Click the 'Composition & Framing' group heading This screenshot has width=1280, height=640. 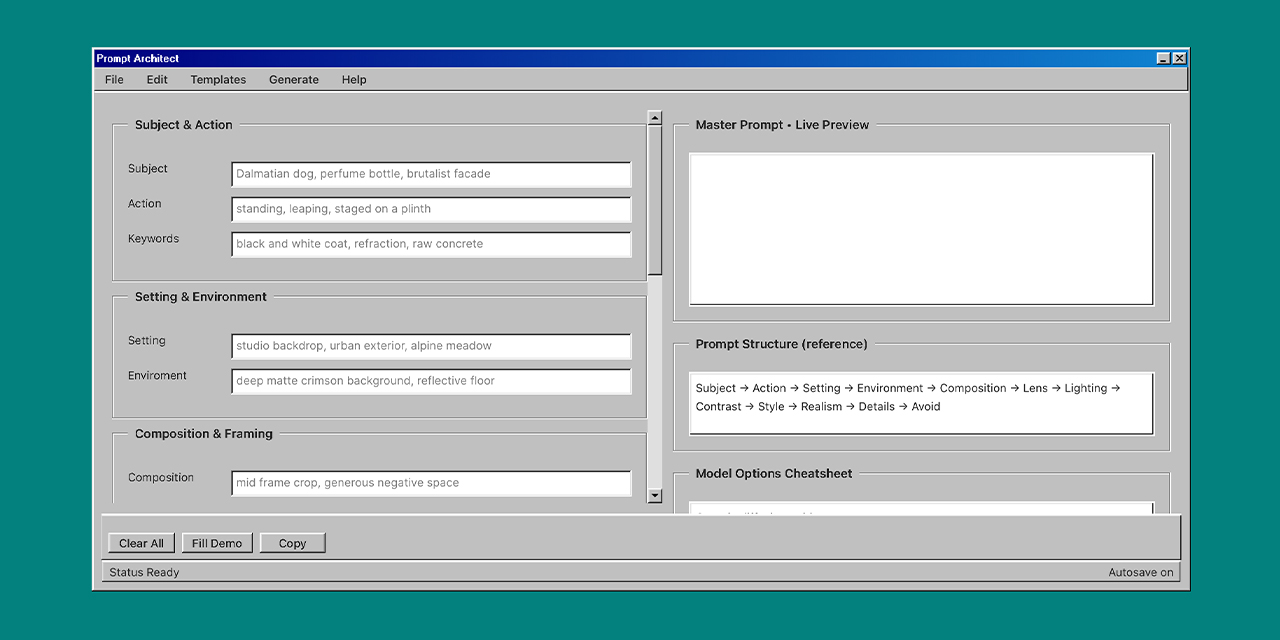pos(204,434)
